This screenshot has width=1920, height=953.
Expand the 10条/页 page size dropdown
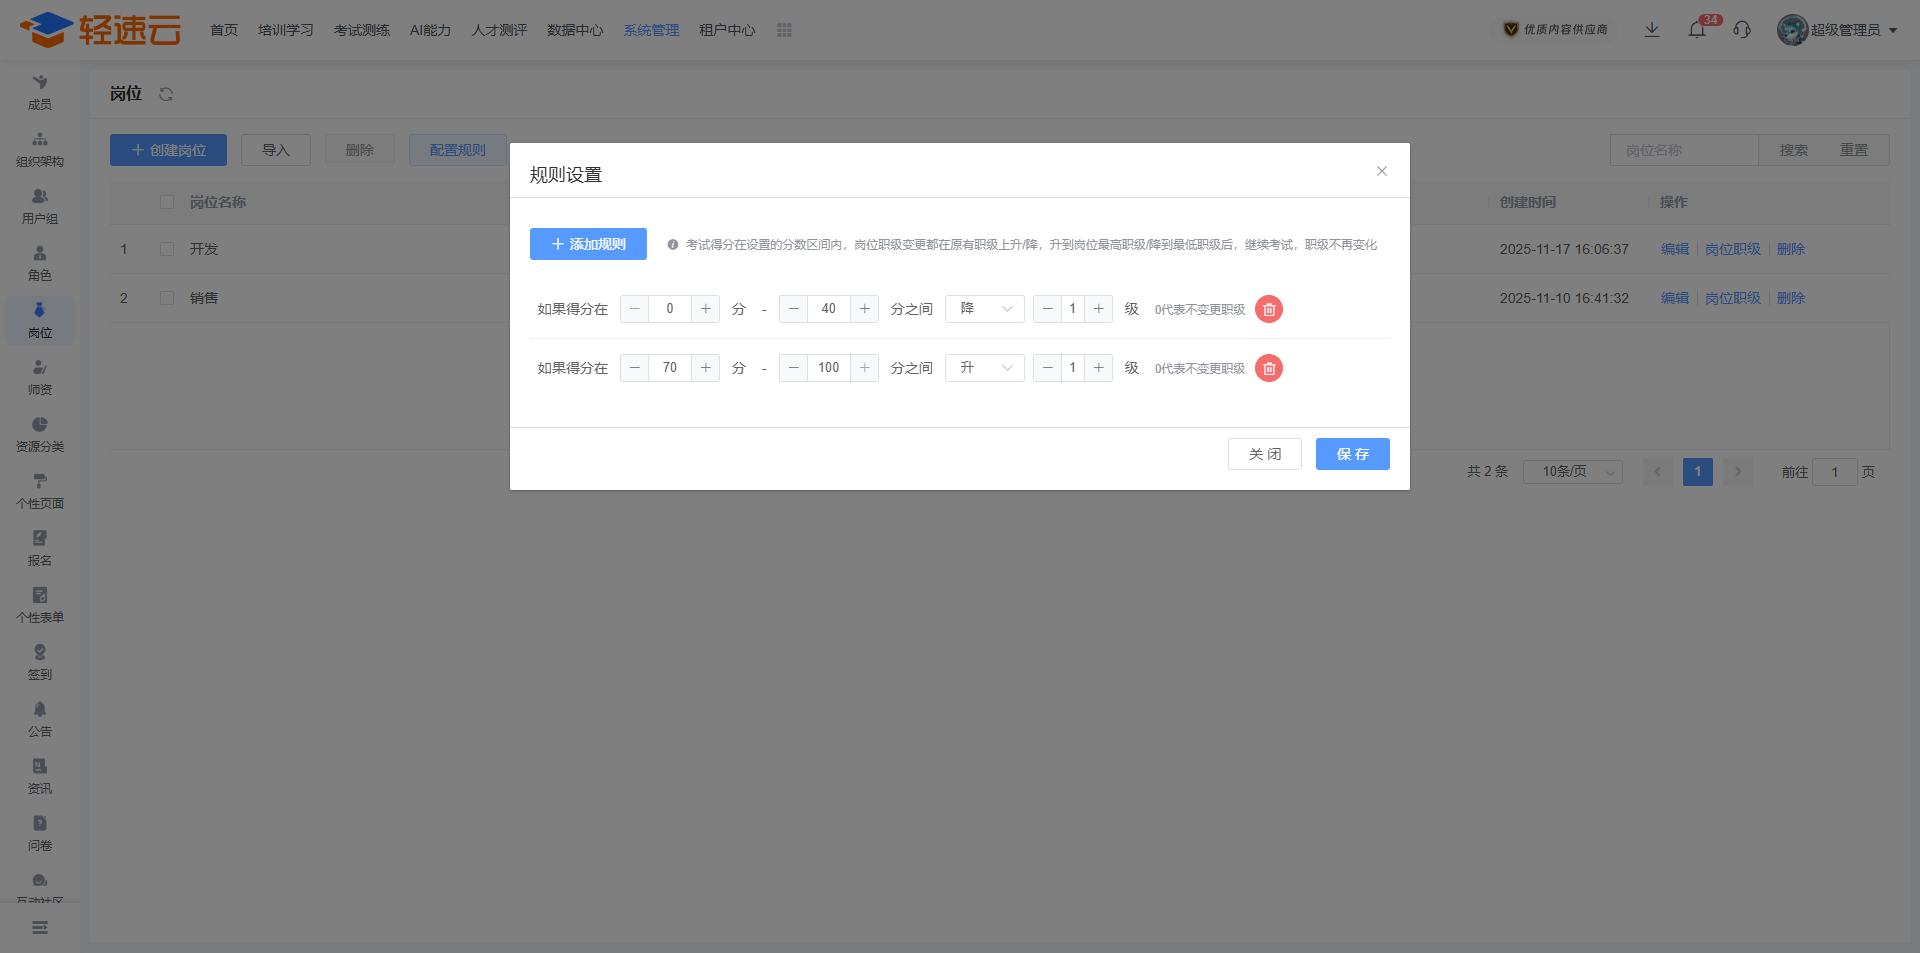[x=1572, y=472]
